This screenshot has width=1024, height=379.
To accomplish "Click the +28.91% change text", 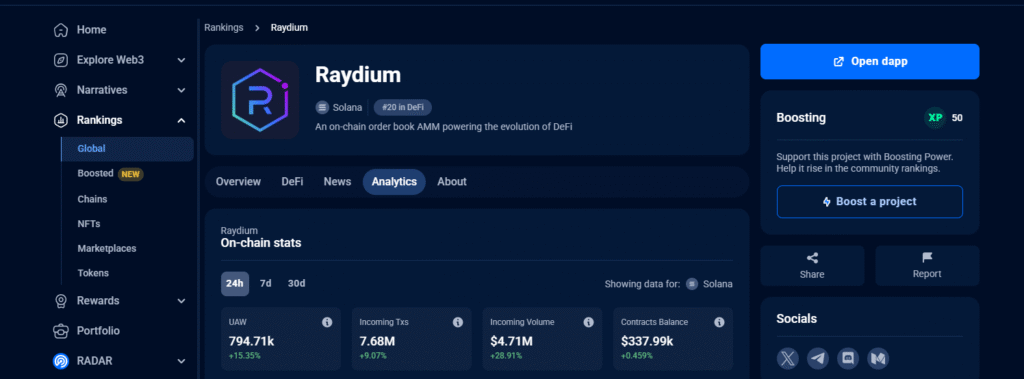I will click(x=506, y=356).
